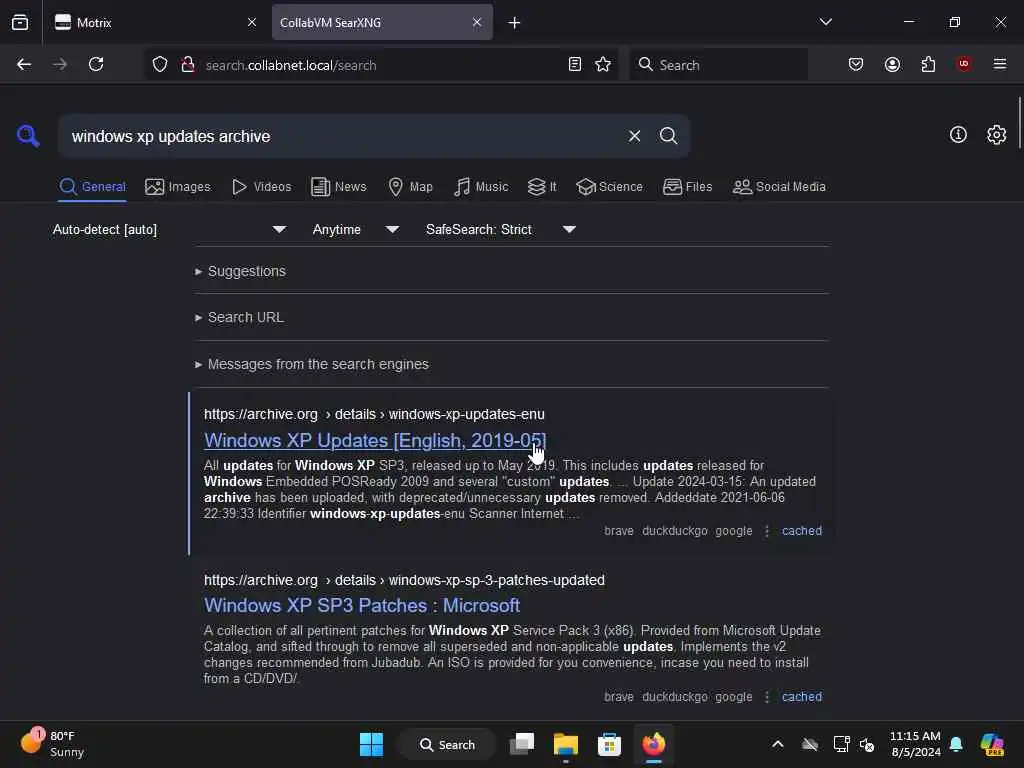Viewport: 1024px width, 768px height.
Task: Click the page vertical scrollbar
Action: [1019, 123]
